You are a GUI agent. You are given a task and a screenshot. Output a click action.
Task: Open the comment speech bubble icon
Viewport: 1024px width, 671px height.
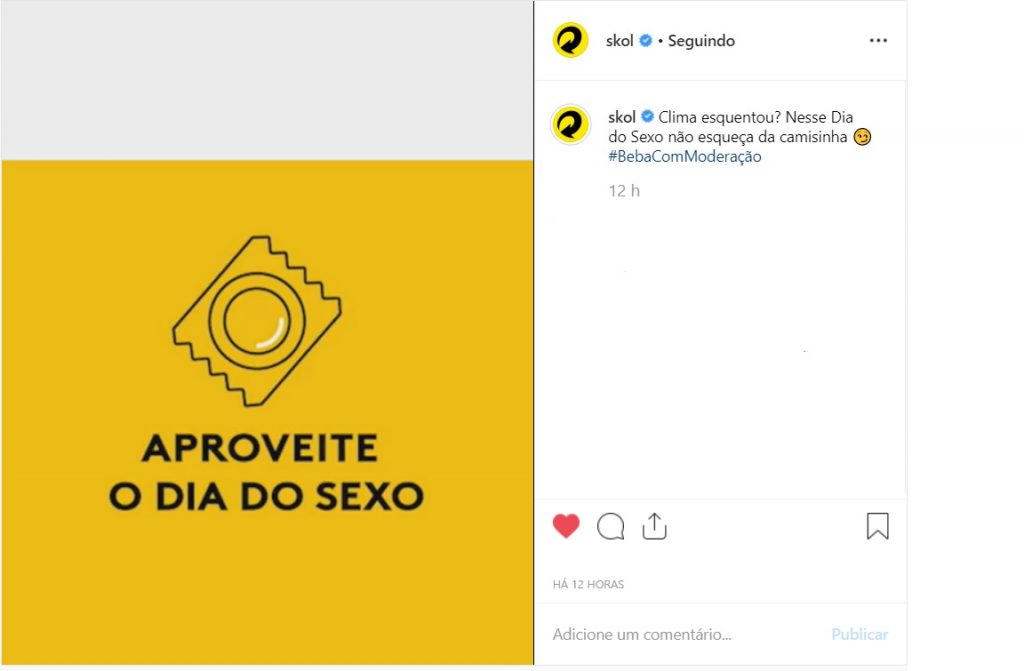(611, 527)
